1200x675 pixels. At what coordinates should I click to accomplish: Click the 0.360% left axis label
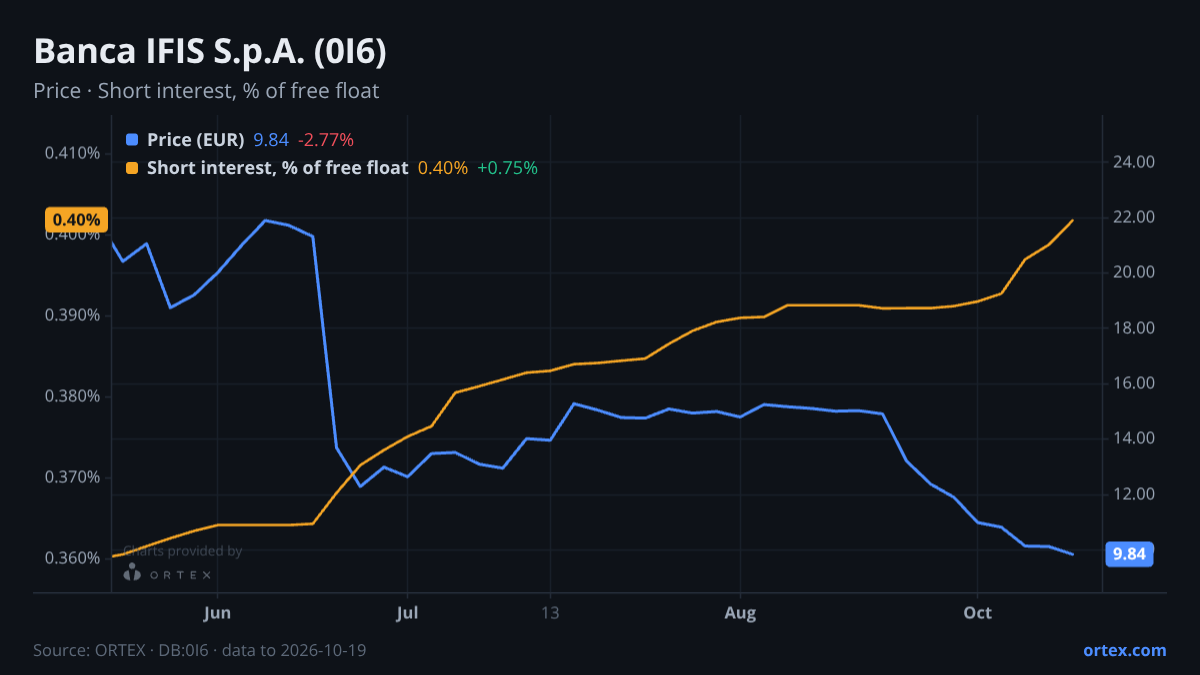tap(73, 558)
